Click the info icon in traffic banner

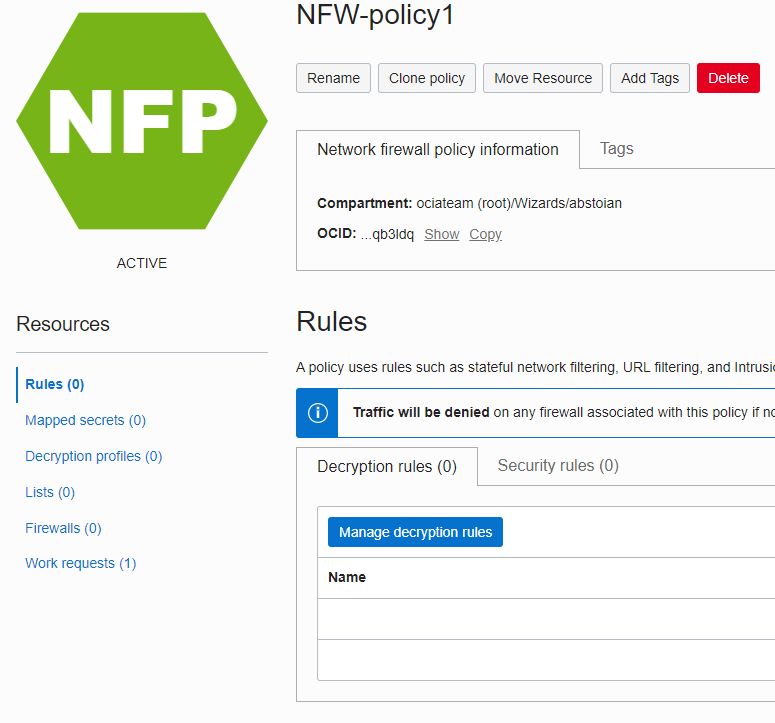[317, 413]
